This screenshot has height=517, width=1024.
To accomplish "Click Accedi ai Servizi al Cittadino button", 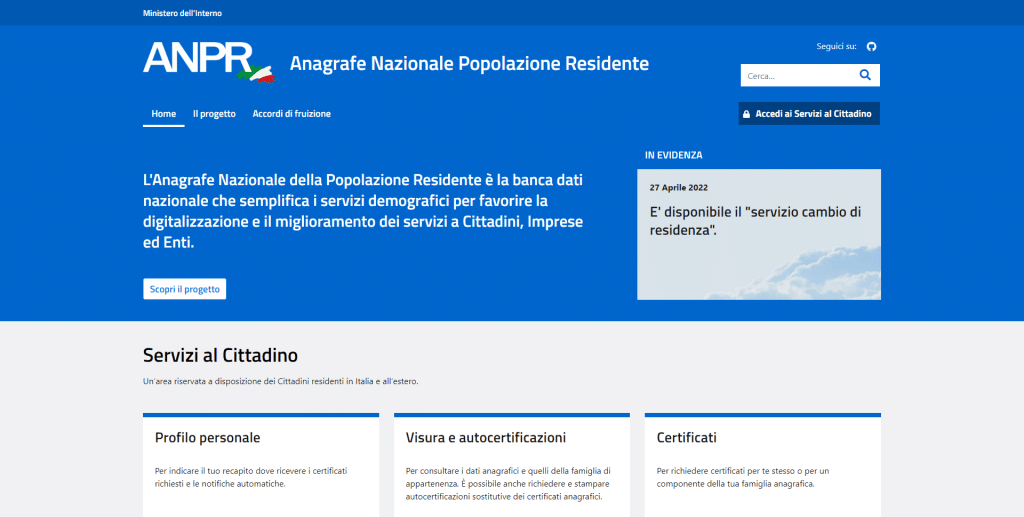I will 809,114.
